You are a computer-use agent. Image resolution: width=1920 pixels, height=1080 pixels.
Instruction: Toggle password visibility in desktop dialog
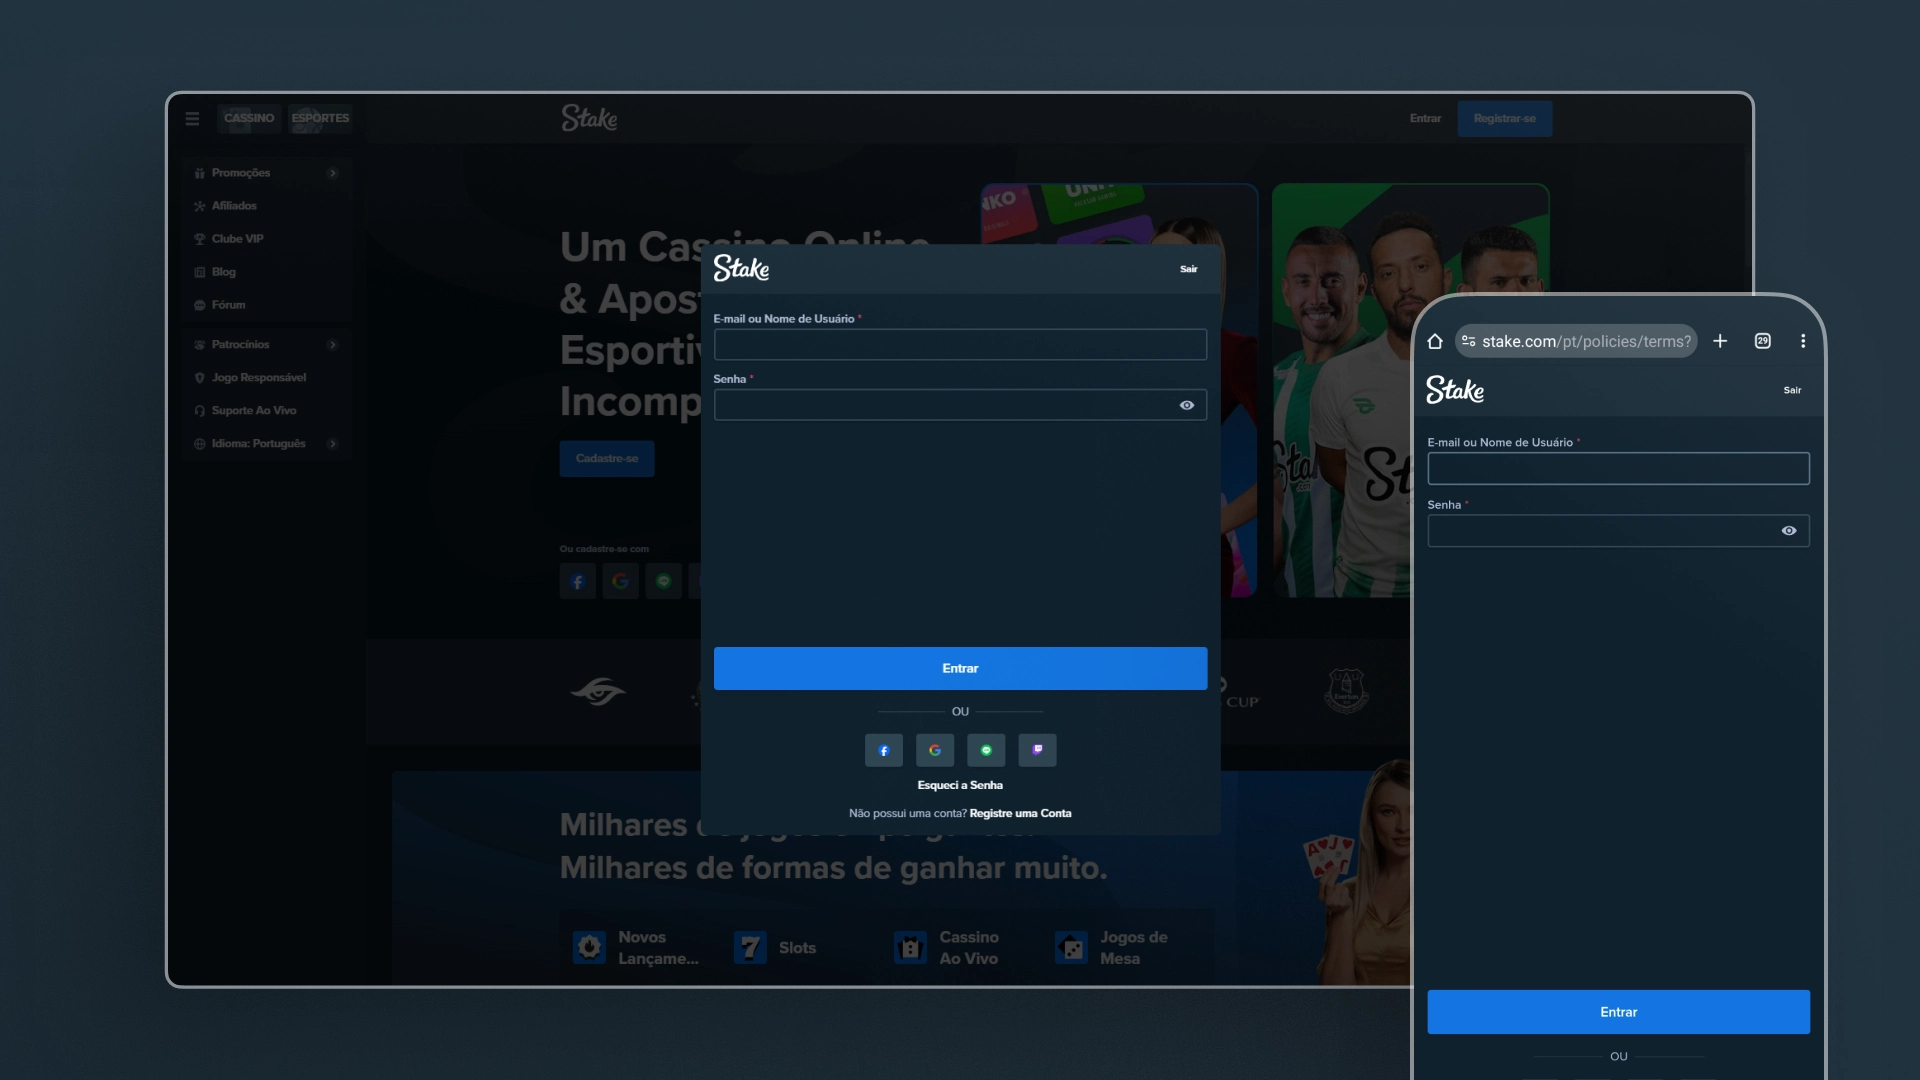[x=1187, y=405]
